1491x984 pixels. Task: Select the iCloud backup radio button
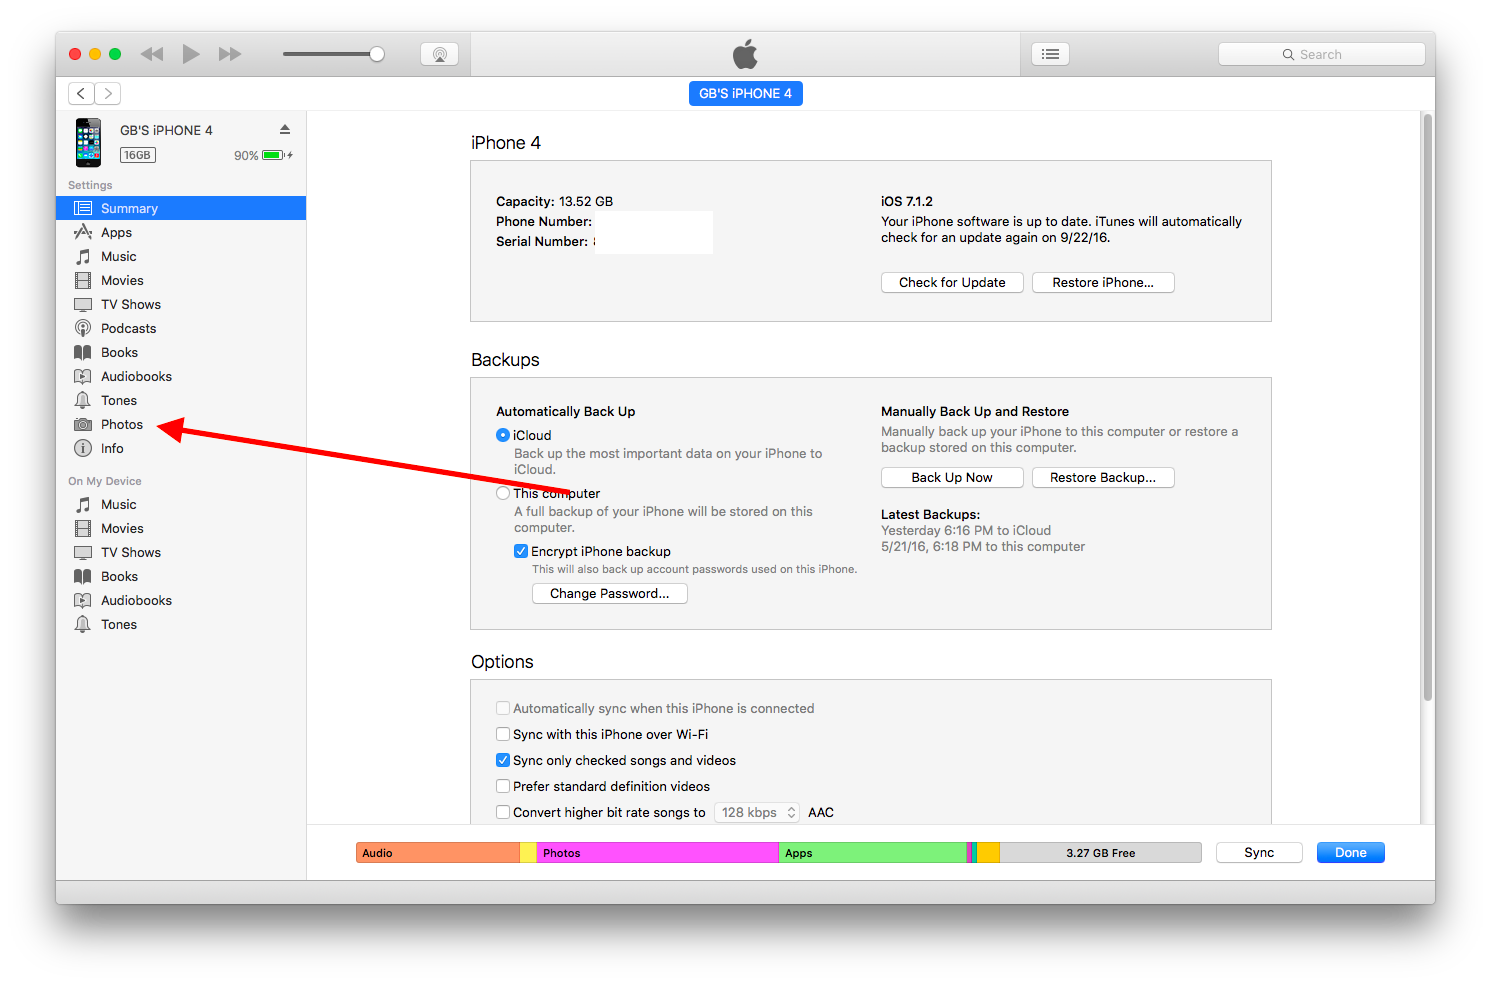point(503,435)
